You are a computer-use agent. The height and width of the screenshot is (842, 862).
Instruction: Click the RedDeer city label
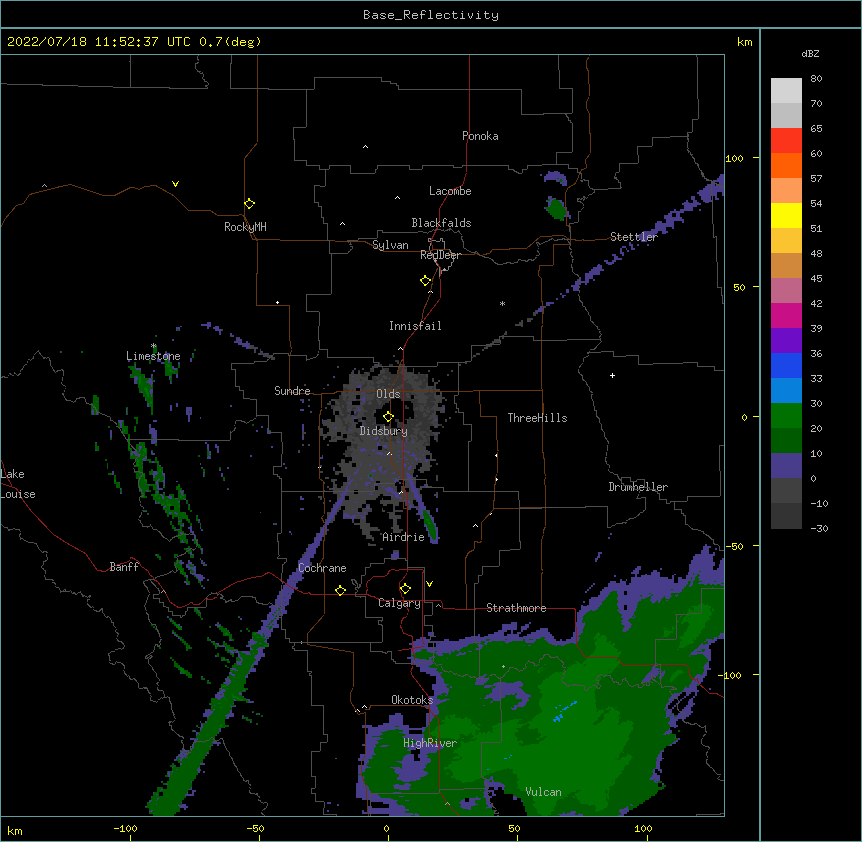coord(440,255)
